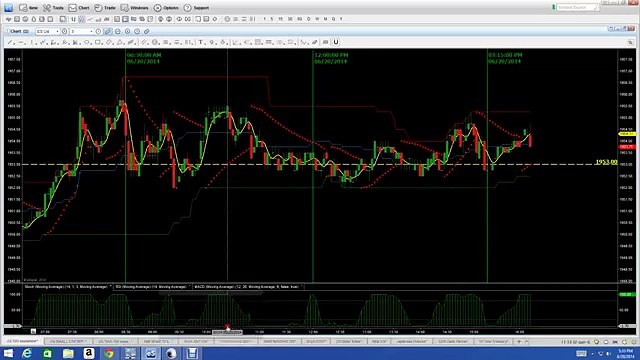Select the trend line drawing tool
The height and width of the screenshot is (360, 640).
pyautogui.click(x=11, y=42)
